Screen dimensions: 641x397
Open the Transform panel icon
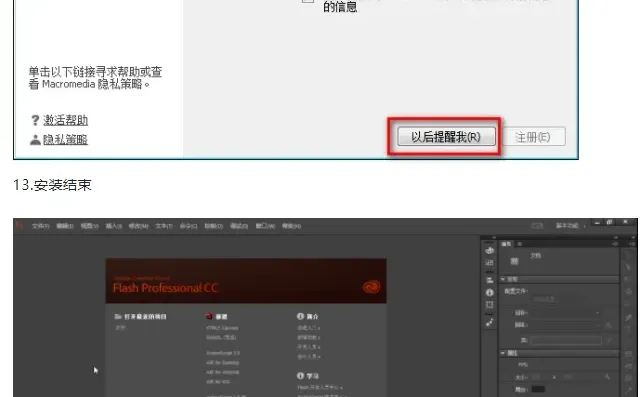tap(489, 305)
